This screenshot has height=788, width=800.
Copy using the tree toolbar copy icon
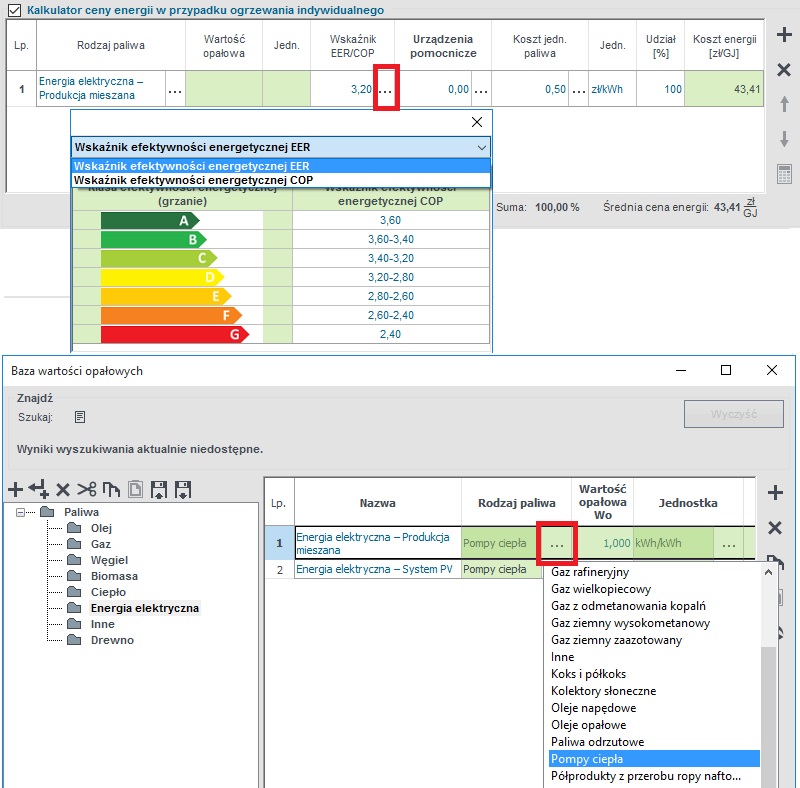click(x=111, y=489)
